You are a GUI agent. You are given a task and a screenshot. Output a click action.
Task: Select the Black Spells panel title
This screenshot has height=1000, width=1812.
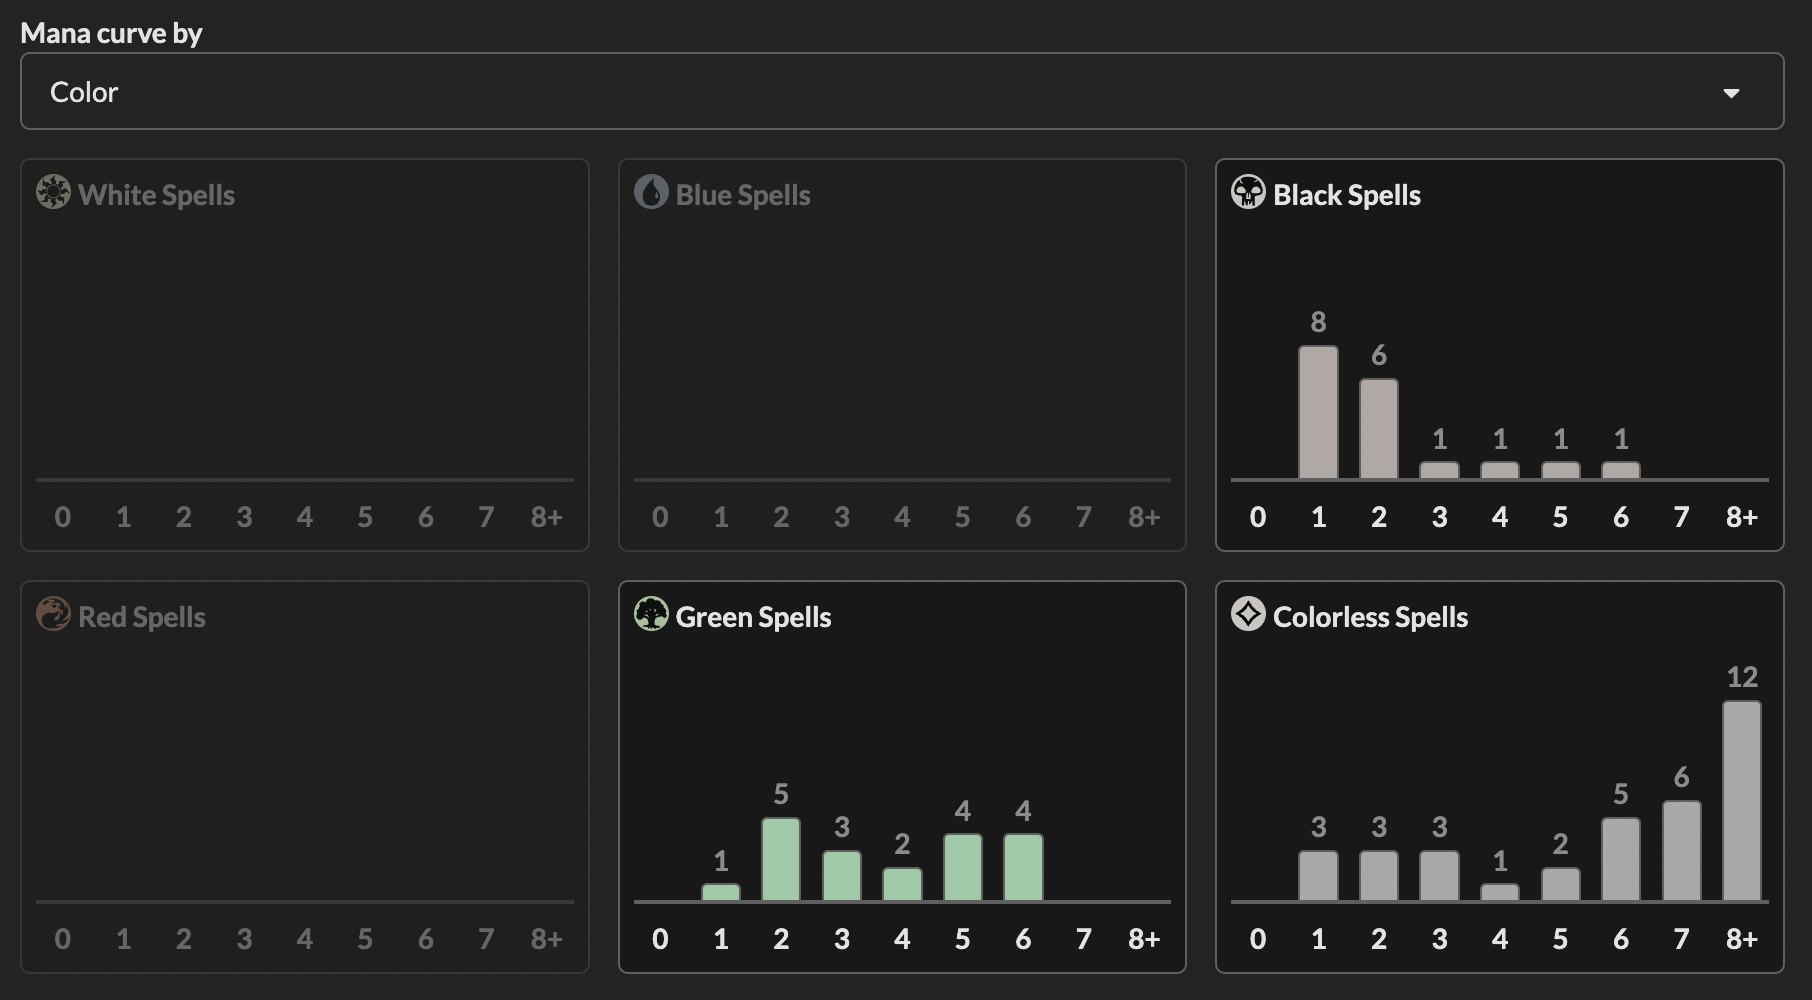coord(1346,195)
